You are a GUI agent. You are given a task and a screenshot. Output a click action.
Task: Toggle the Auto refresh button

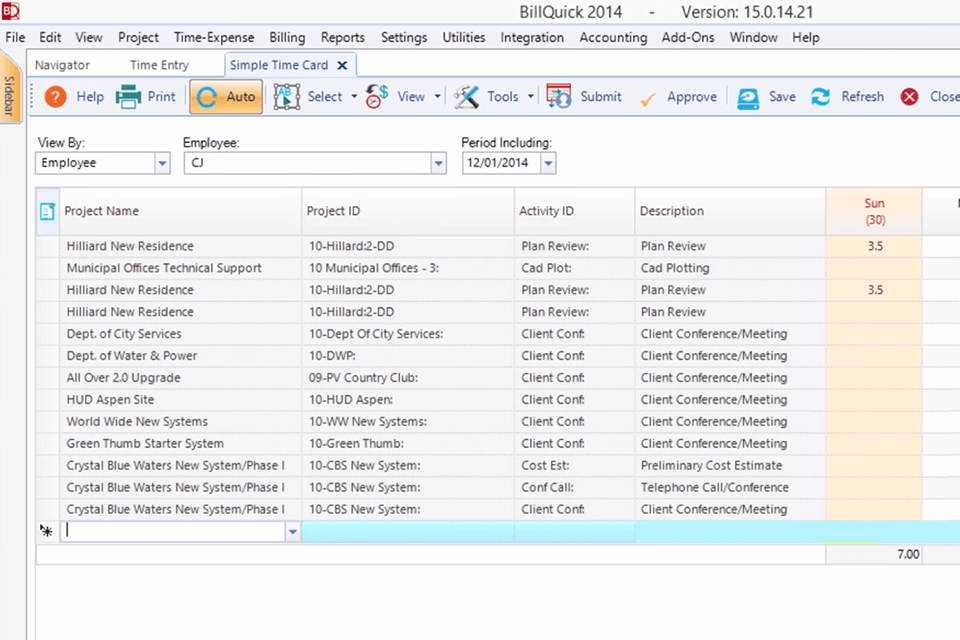click(x=225, y=97)
